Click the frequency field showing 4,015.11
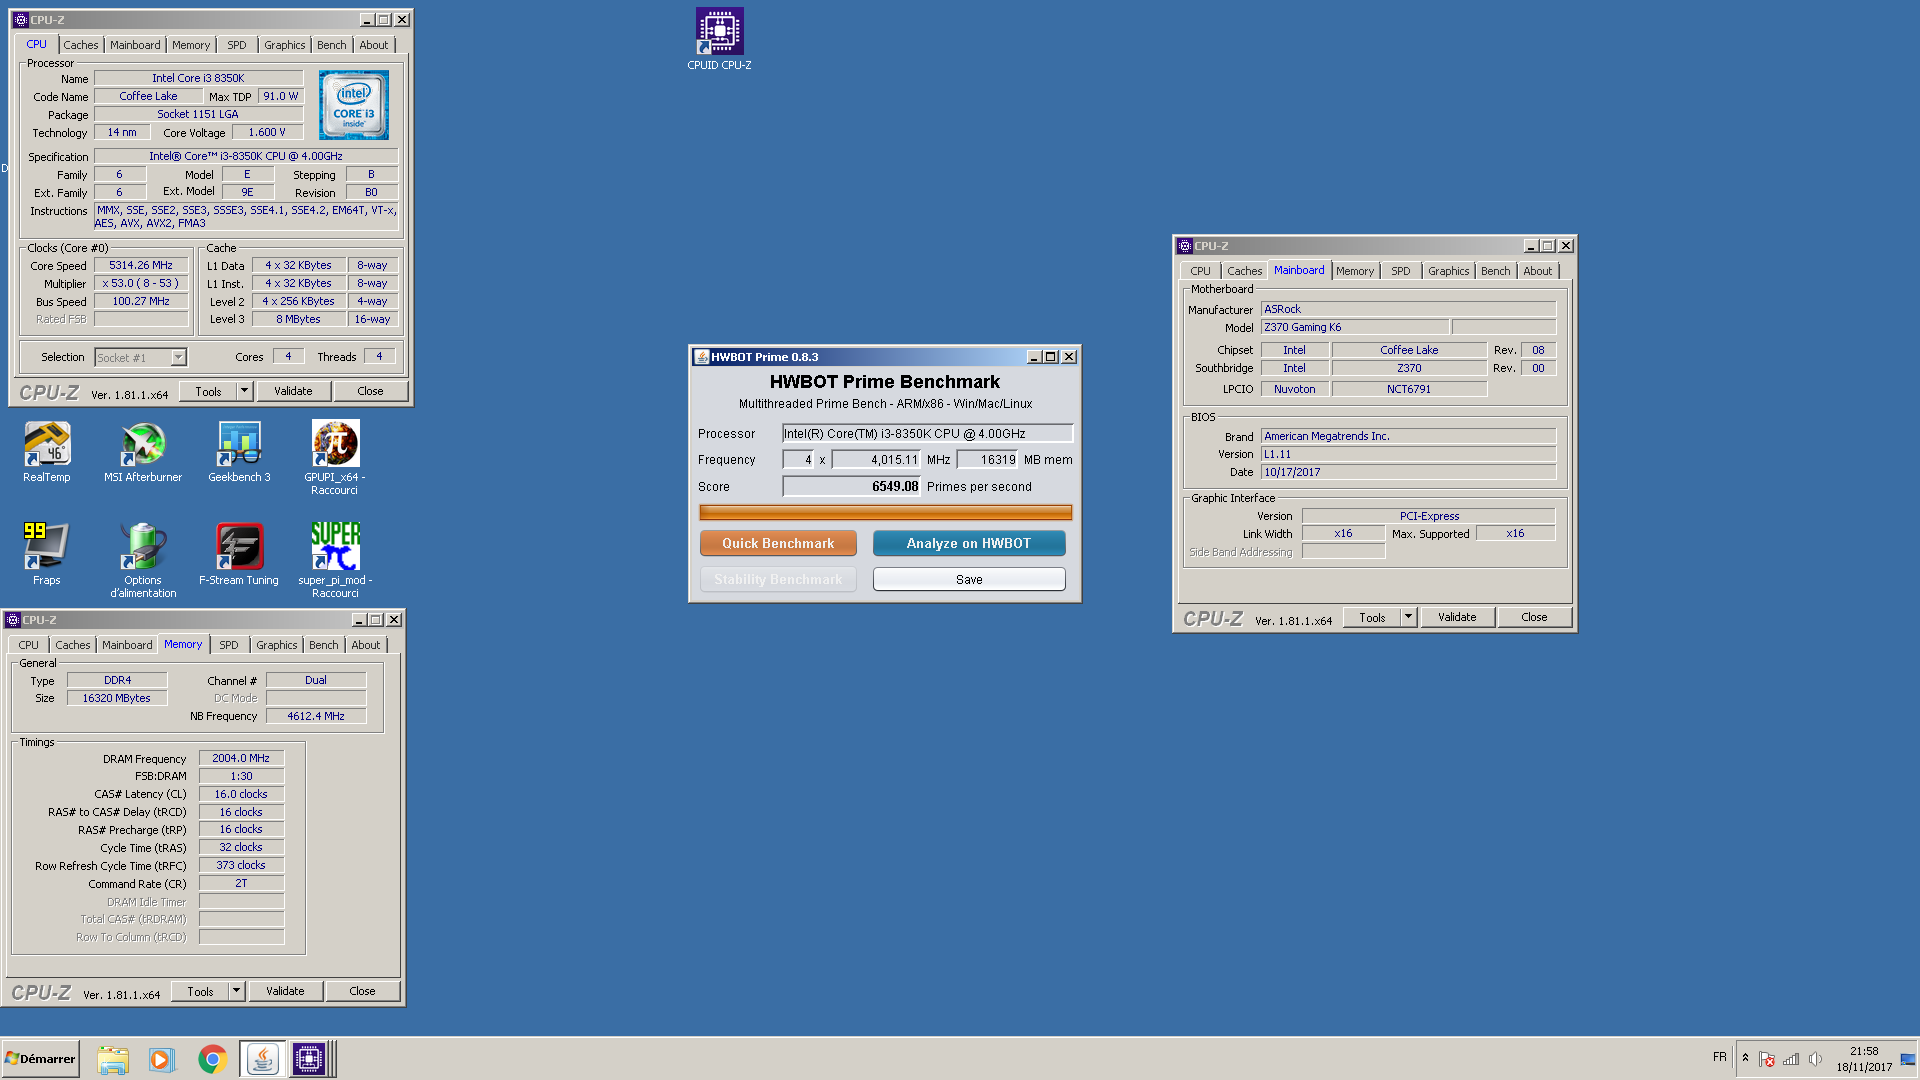Viewport: 1920px width, 1080px height. pos(876,460)
